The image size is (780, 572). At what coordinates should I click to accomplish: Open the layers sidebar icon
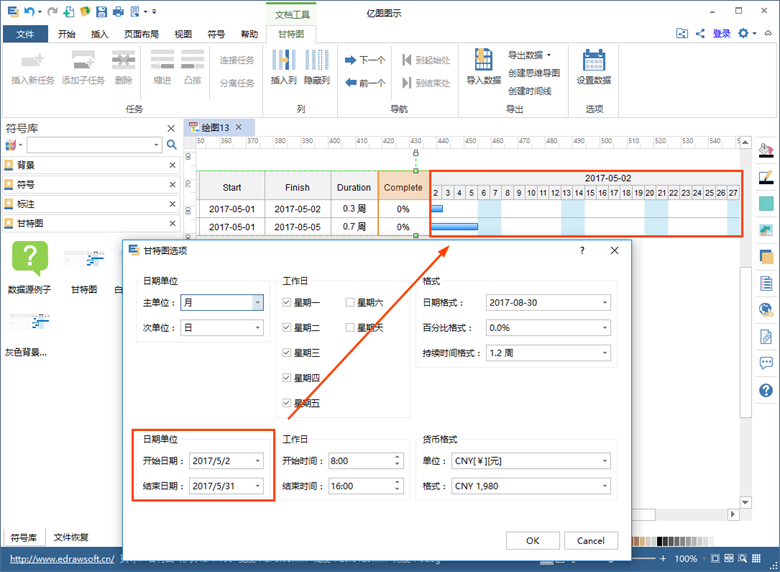[766, 257]
